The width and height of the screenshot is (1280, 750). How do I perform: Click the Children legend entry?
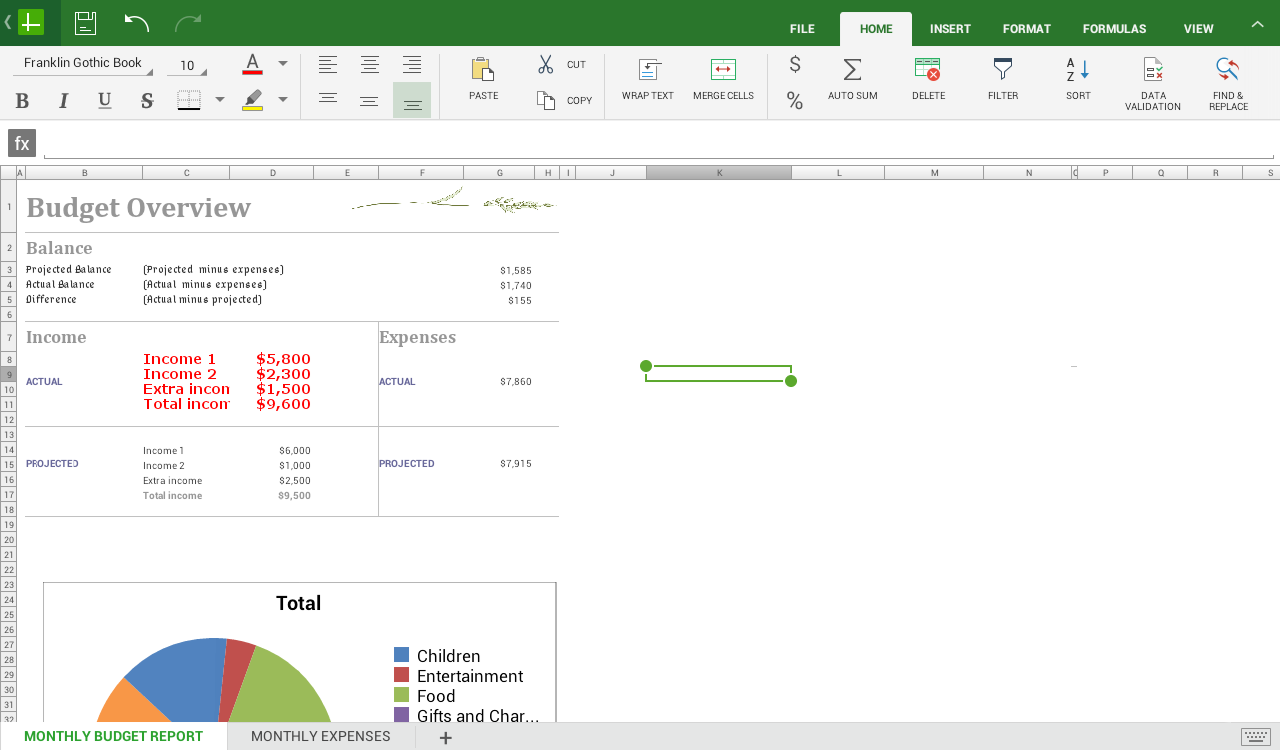click(x=437, y=656)
